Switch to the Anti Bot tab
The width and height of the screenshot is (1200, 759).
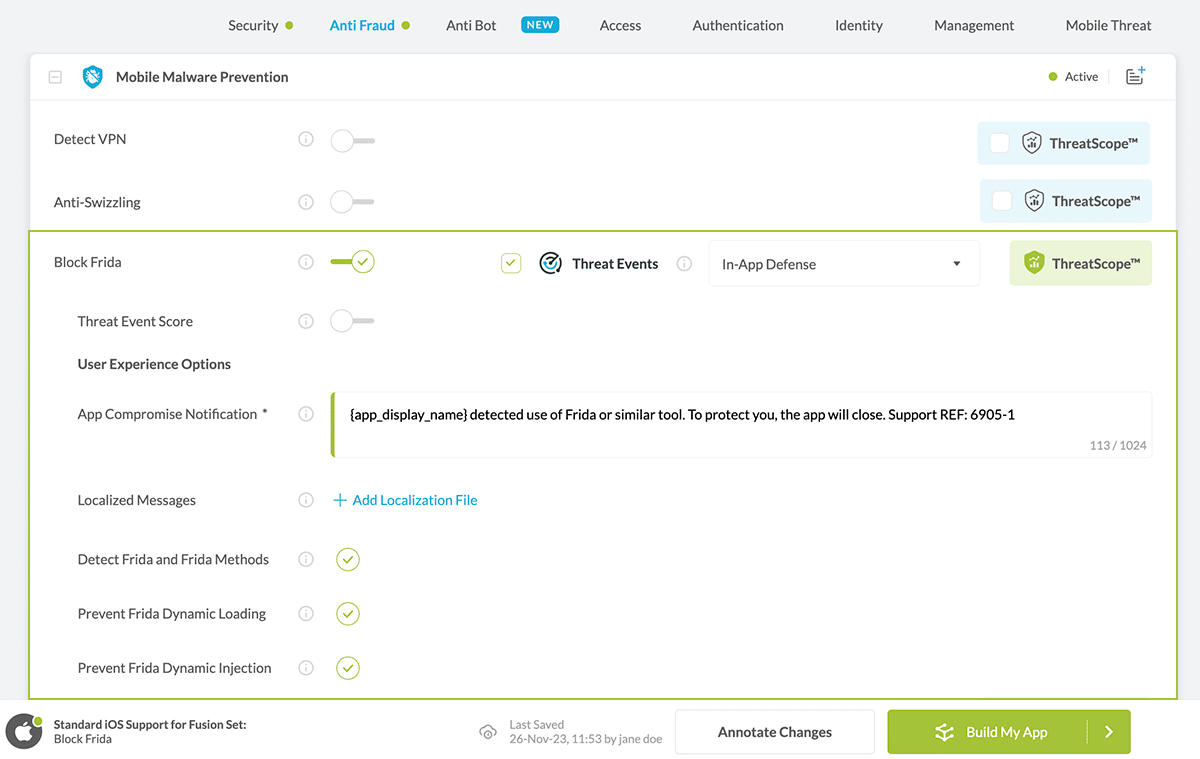[471, 25]
